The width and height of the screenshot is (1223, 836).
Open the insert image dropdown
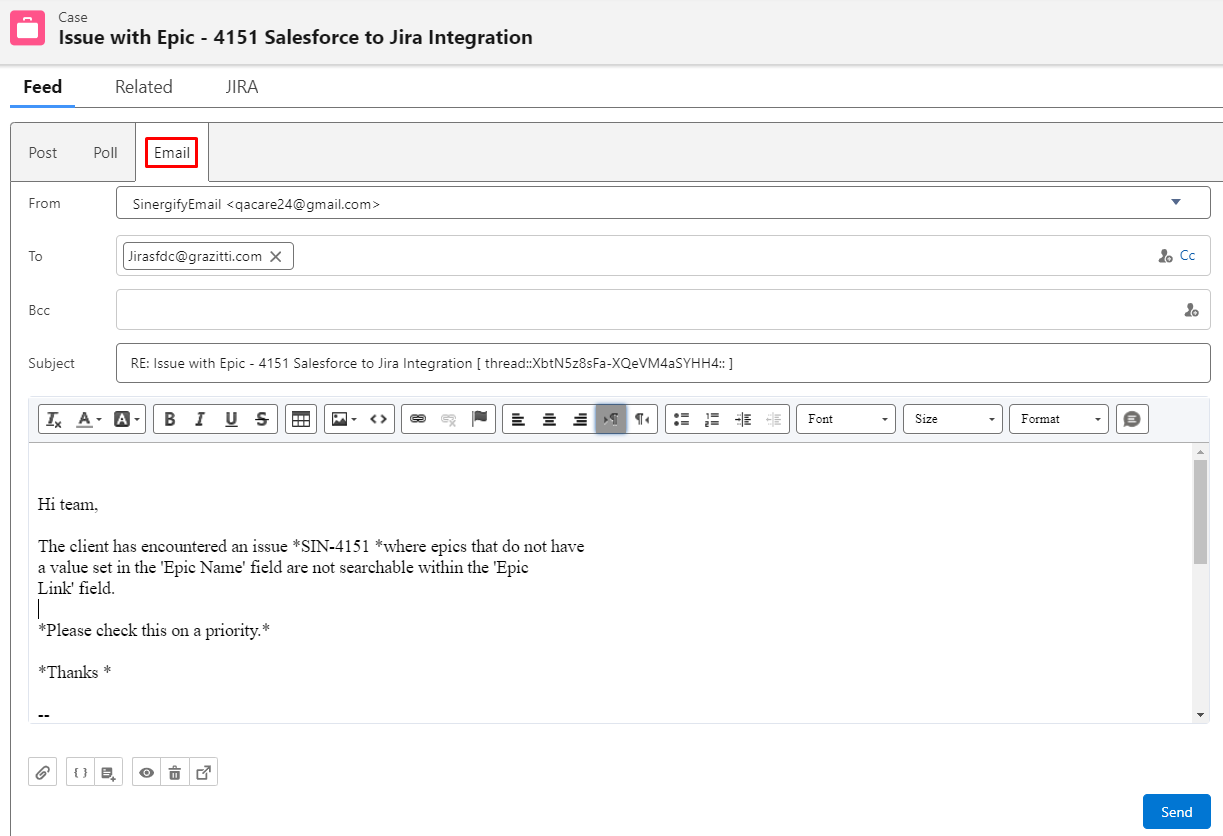344,419
